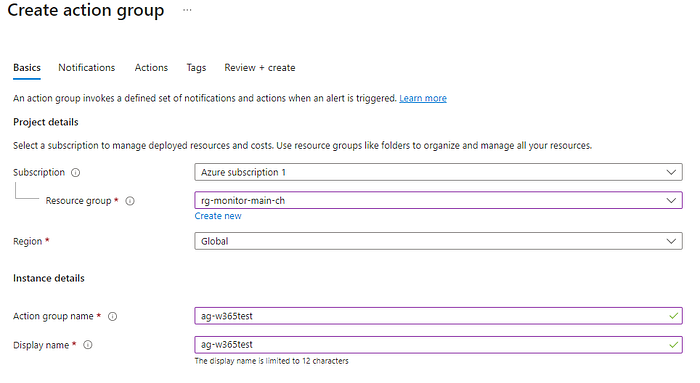Screen dimensions: 700x383
Task: Expand the Subscription dropdown chevron
Action: coord(671,172)
